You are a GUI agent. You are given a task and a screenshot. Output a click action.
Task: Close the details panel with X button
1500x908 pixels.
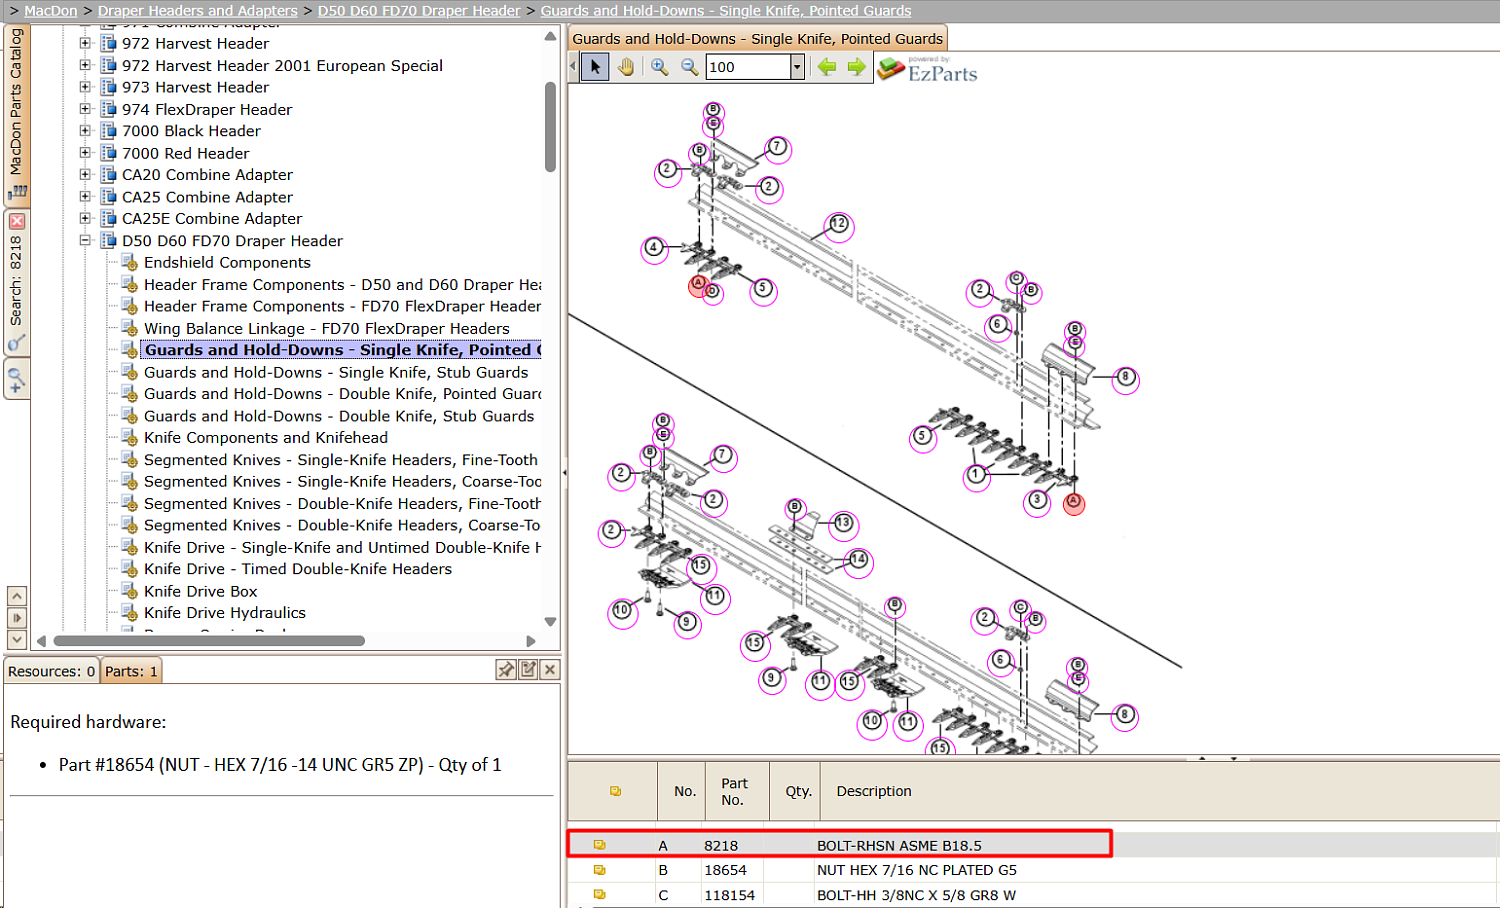point(550,670)
